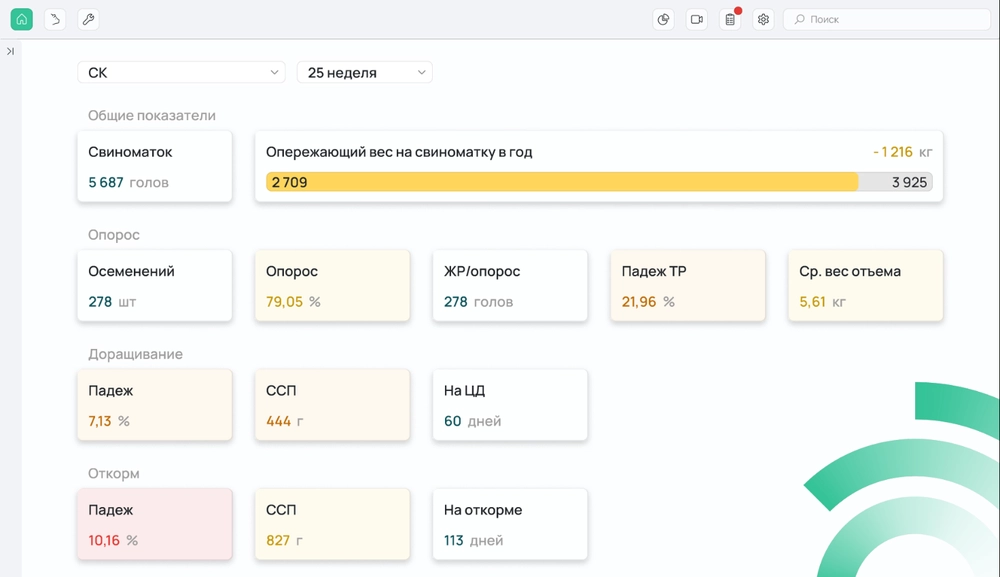Open the На ЦД days card
Image resolution: width=1000 pixels, height=577 pixels.
pyautogui.click(x=510, y=405)
